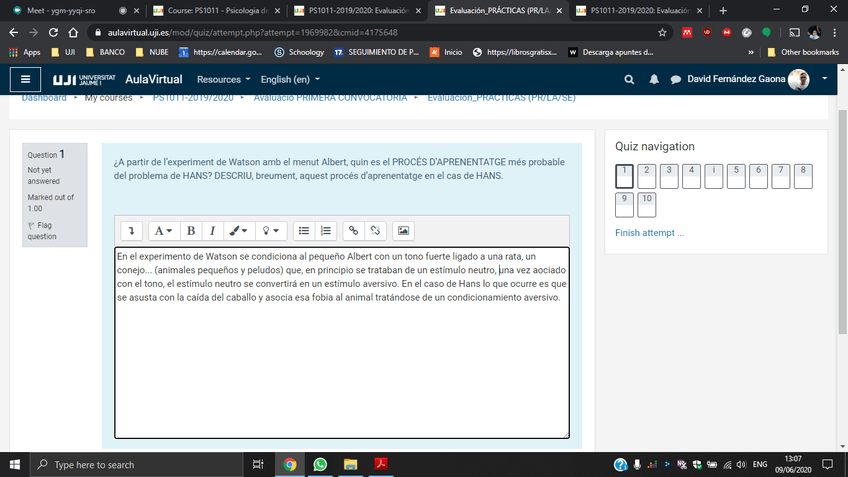
Task: Jump to question 9 in quiz navigation
Action: pos(624,205)
